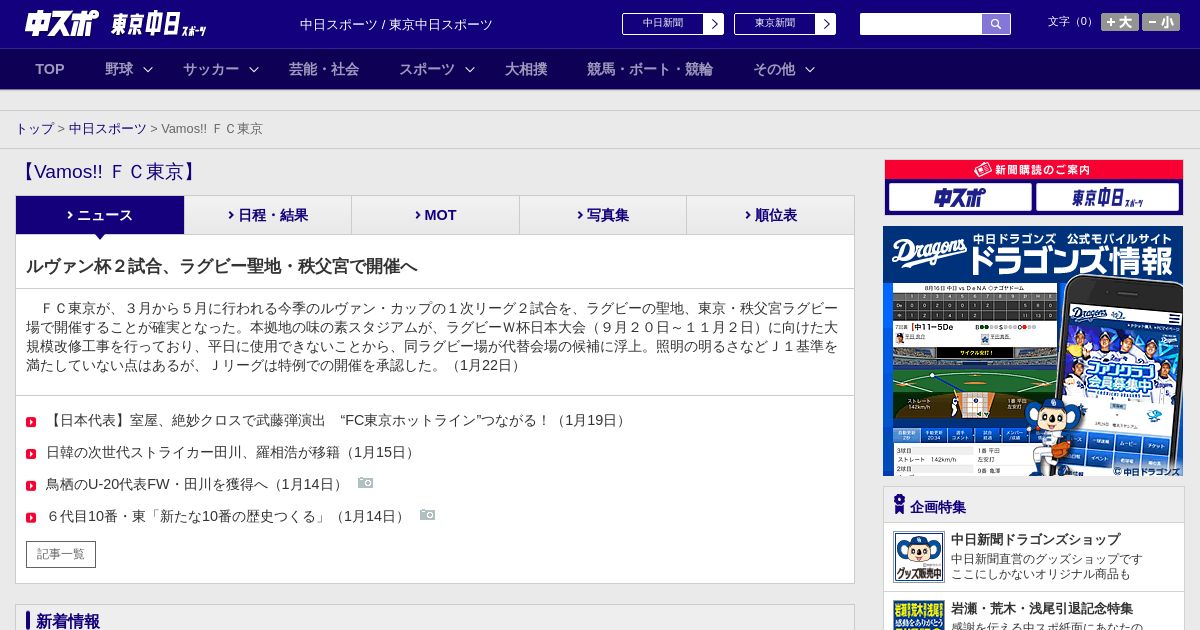The width and height of the screenshot is (1200, 630).
Task: Click red bullet icon before 日韓の次世代
Action: tap(31, 454)
